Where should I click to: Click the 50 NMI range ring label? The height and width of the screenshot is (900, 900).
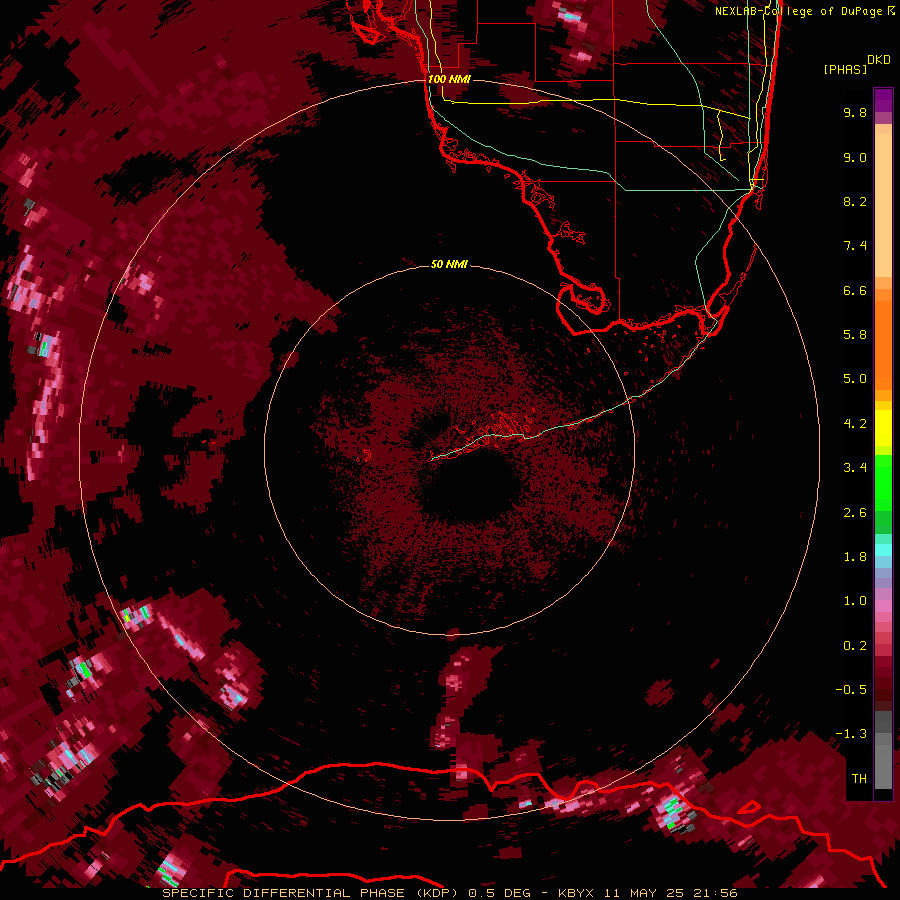tap(449, 264)
